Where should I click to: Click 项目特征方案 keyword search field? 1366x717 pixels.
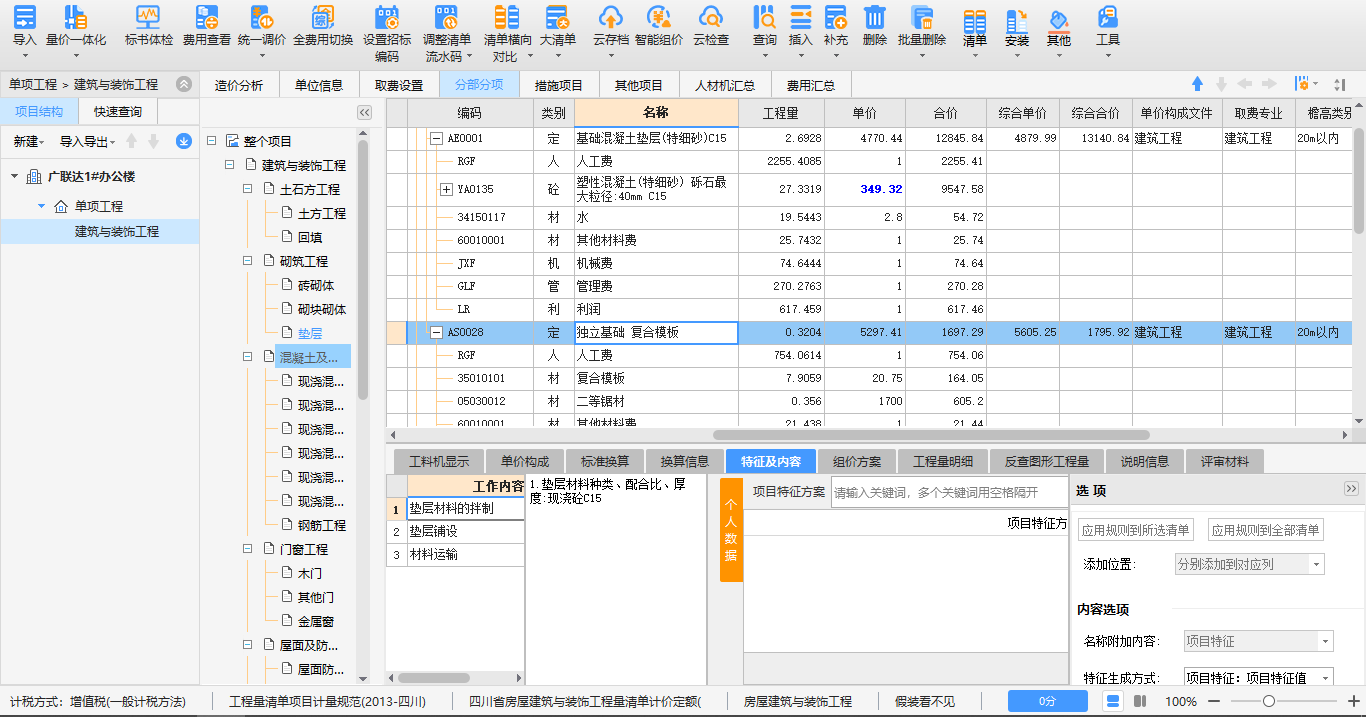[949, 492]
